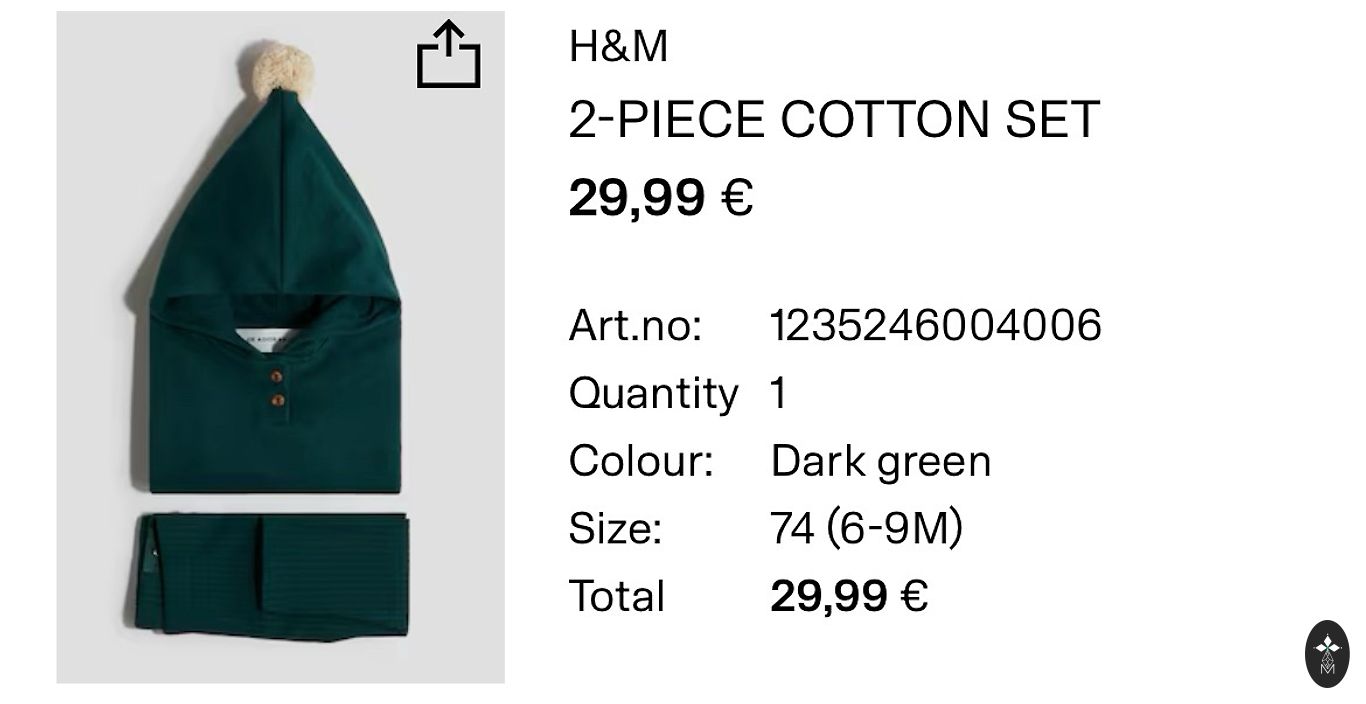Click the brown buttons on the top
Image resolution: width=1366 pixels, height=704 pixels.
tap(277, 388)
